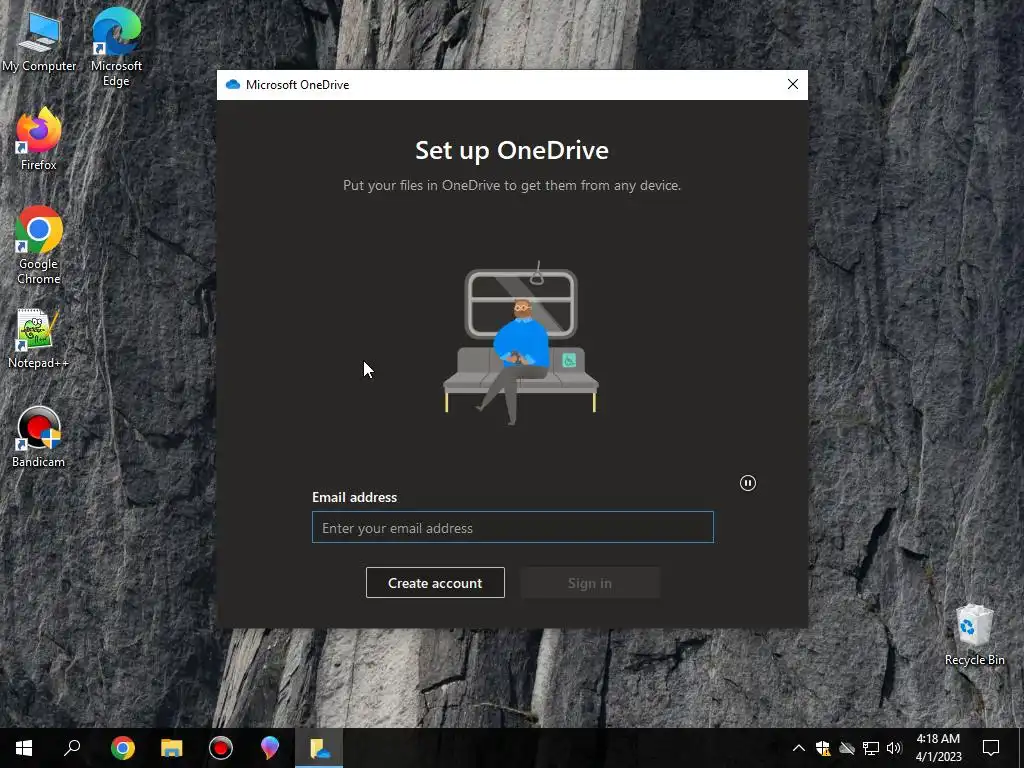This screenshot has height=768, width=1024.
Task: Open the Action Center notifications icon
Action: point(991,748)
